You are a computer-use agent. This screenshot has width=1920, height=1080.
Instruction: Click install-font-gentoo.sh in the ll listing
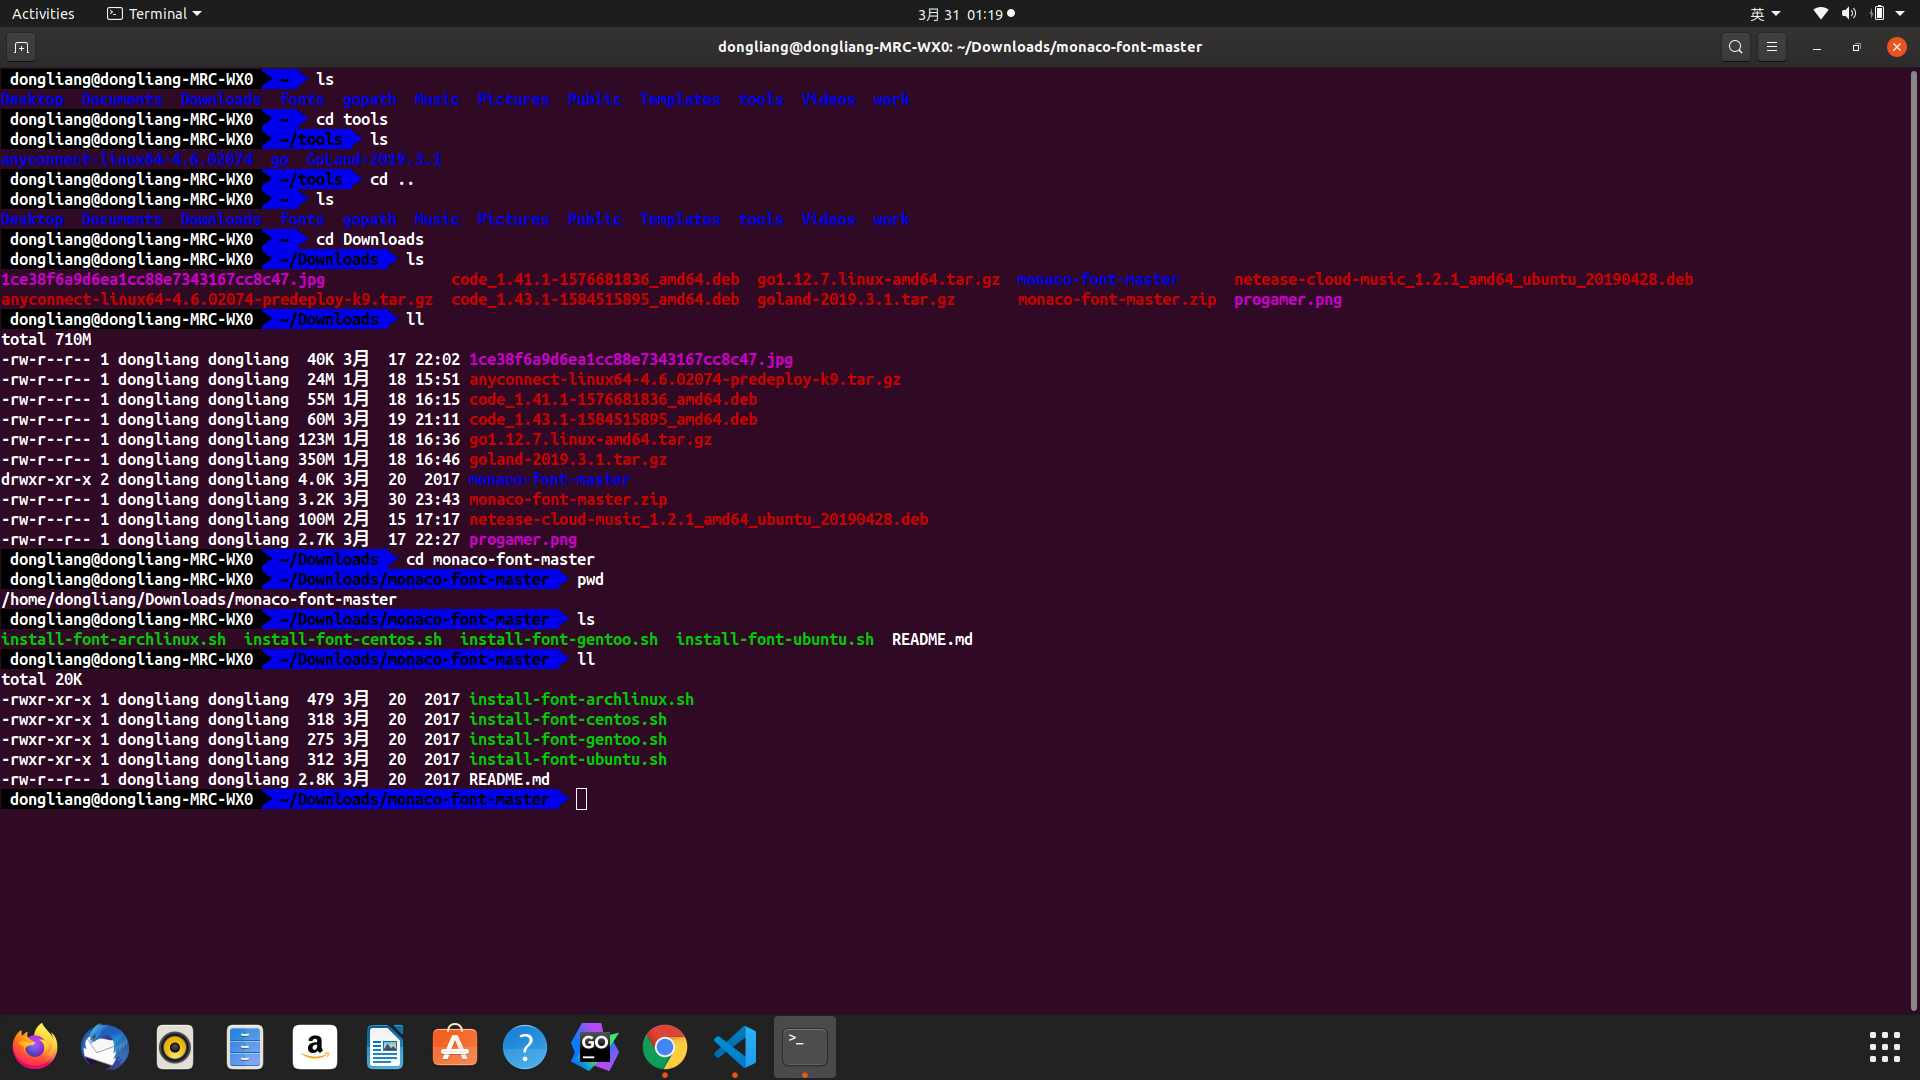point(568,739)
